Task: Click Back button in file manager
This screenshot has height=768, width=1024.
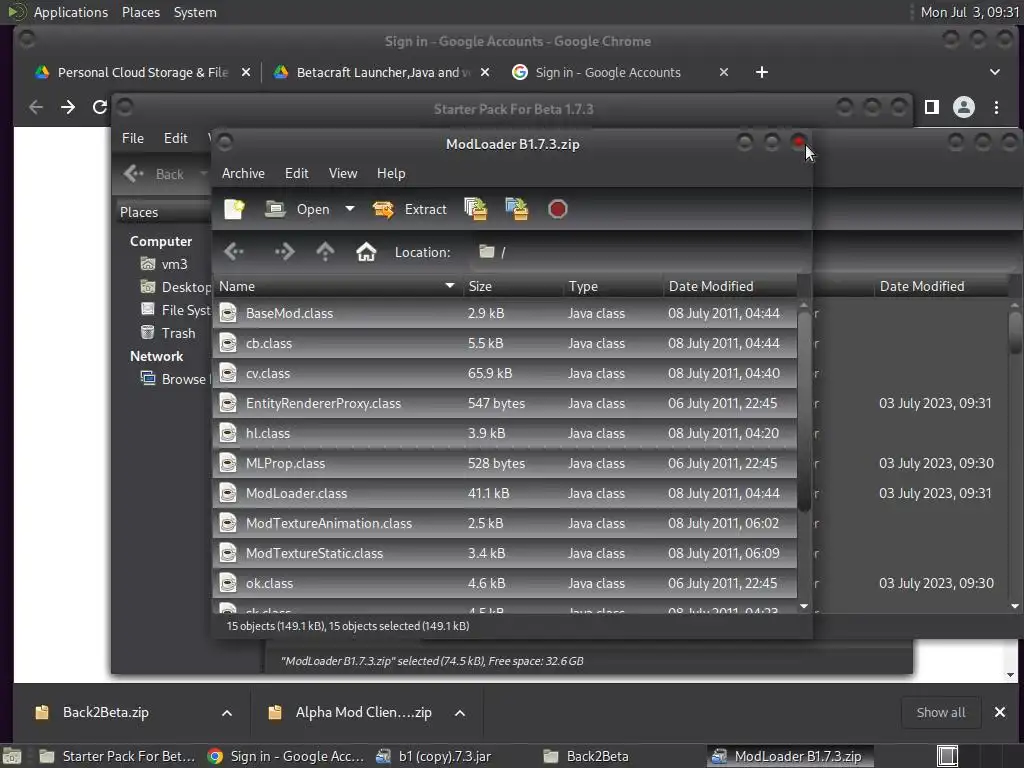Action: [x=155, y=174]
